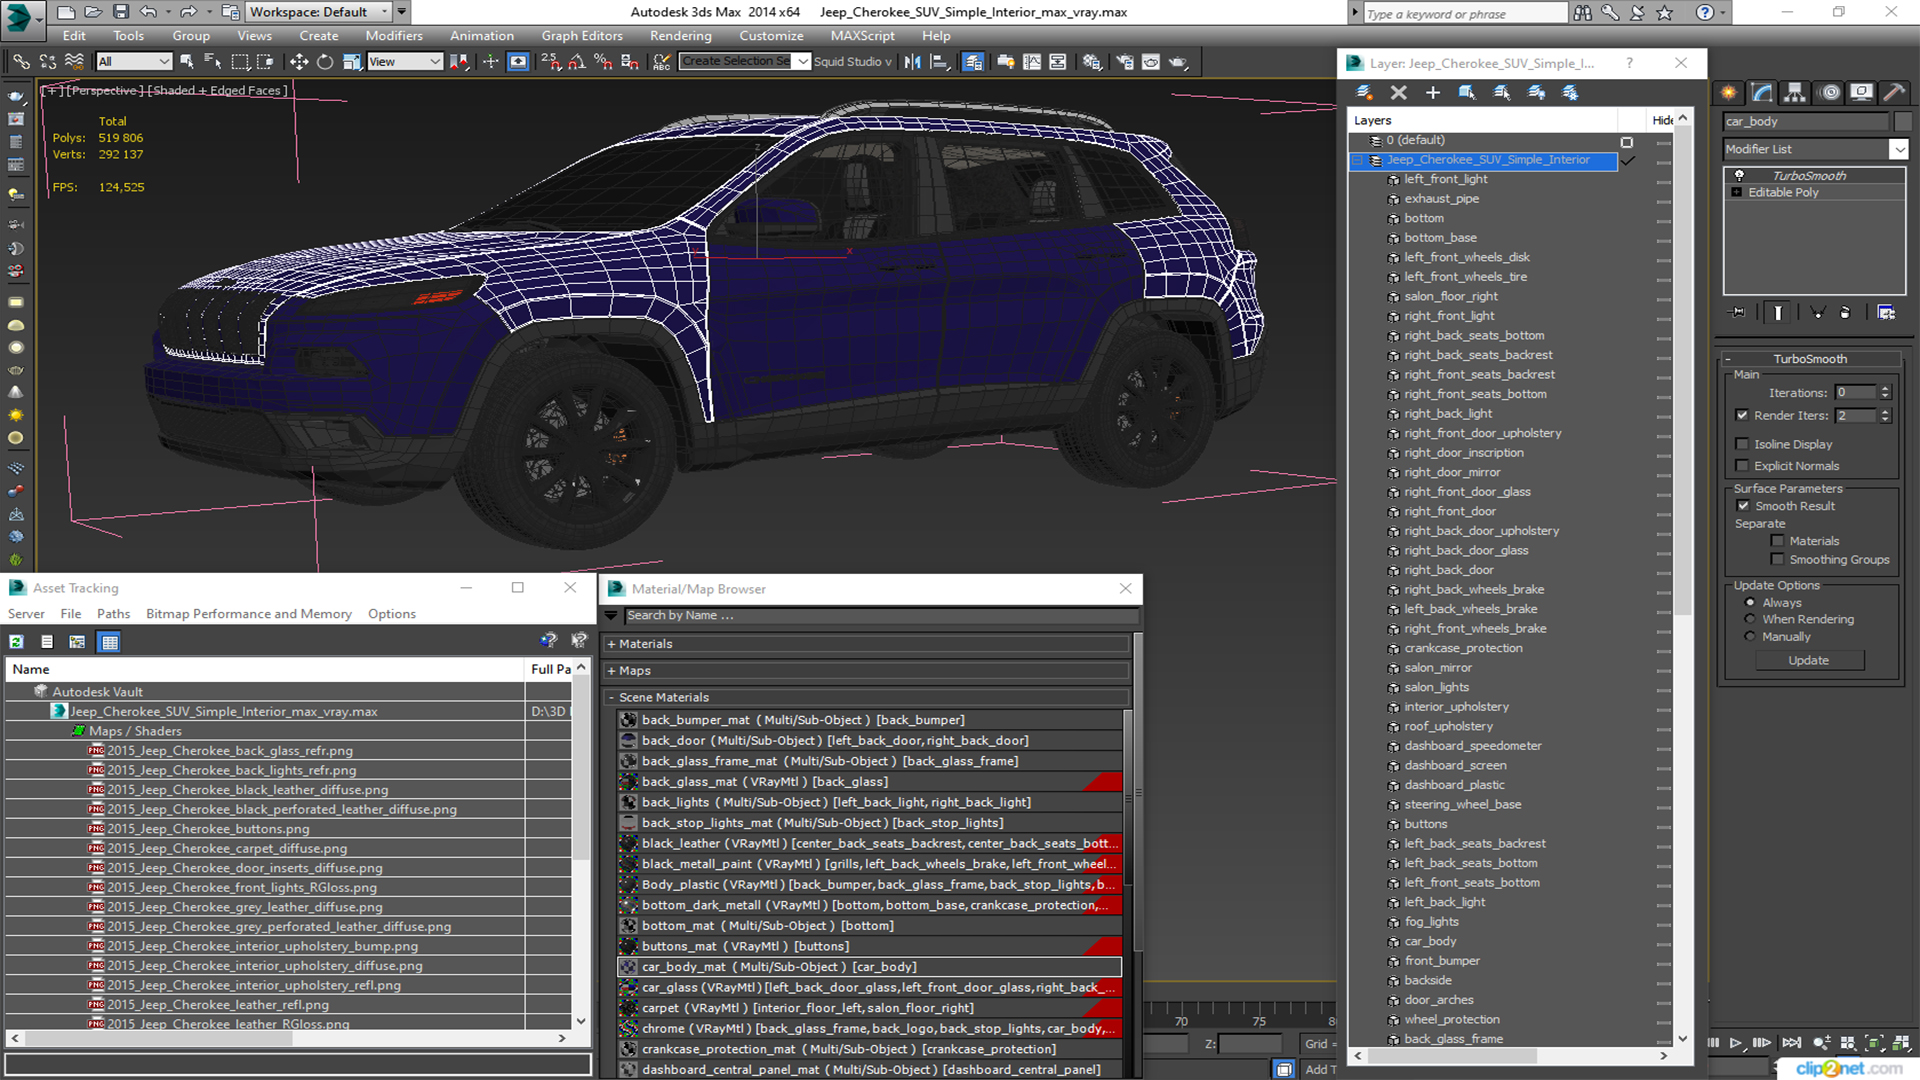
Task: Click the Select by Name icon
Action: (213, 62)
